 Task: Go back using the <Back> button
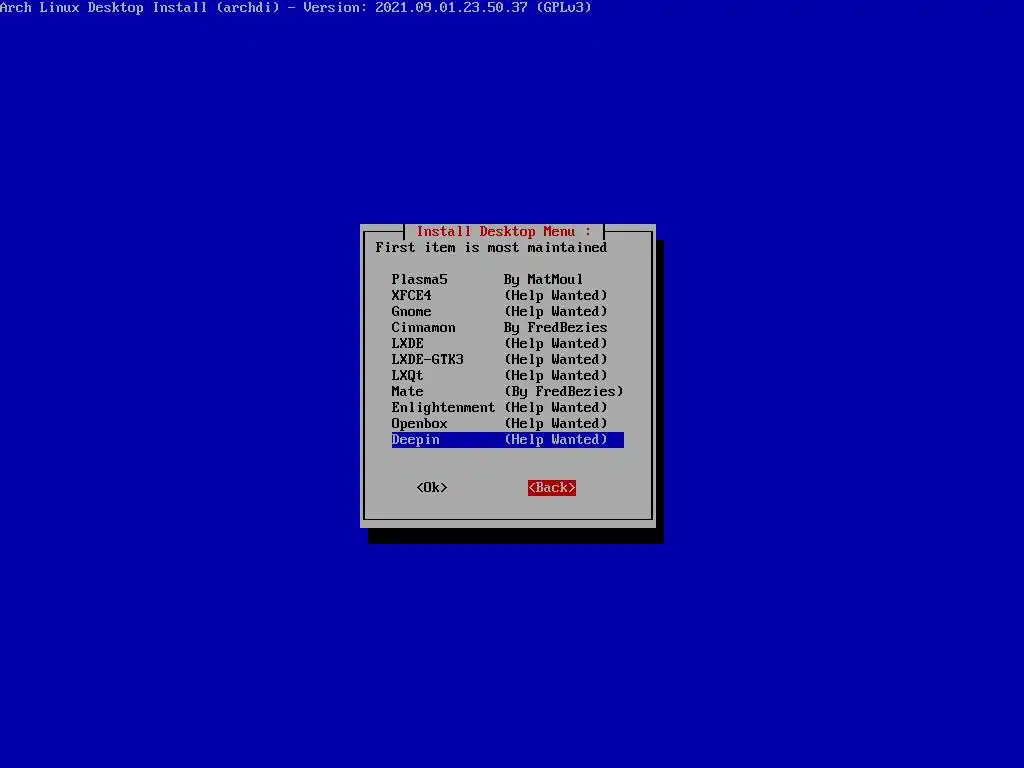(x=552, y=488)
